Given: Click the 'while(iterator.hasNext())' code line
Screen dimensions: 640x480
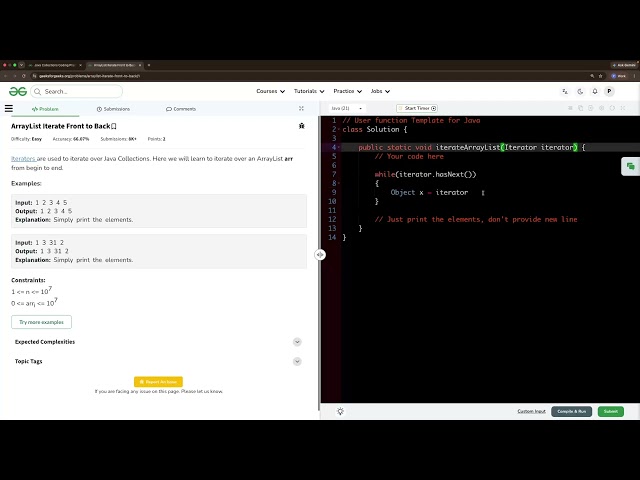Looking at the screenshot, I should [425, 174].
